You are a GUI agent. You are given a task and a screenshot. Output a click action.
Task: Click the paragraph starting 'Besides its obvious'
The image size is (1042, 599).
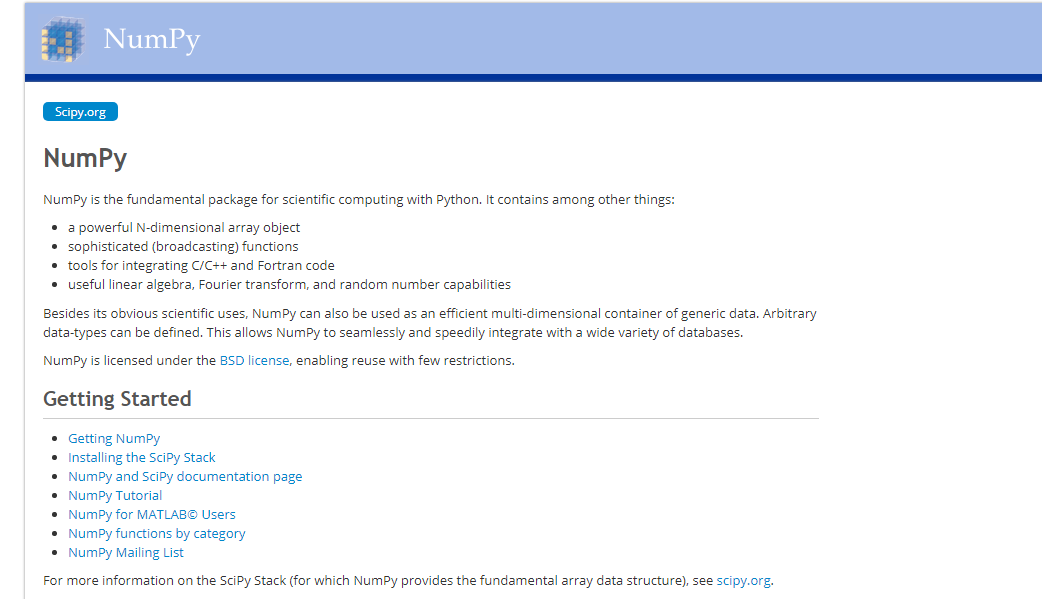point(430,322)
